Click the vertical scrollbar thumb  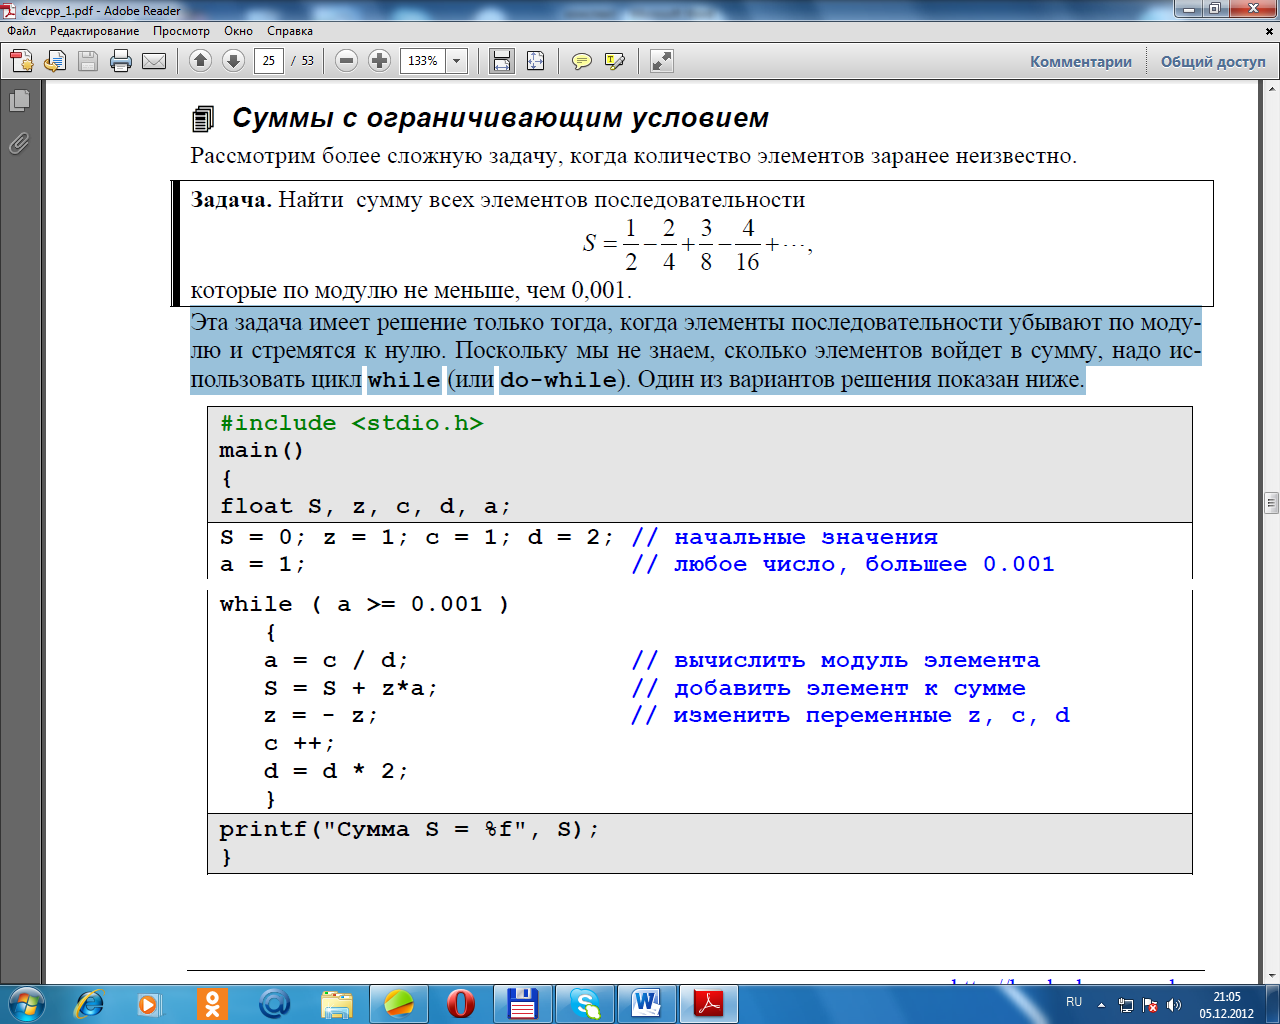pyautogui.click(x=1271, y=502)
